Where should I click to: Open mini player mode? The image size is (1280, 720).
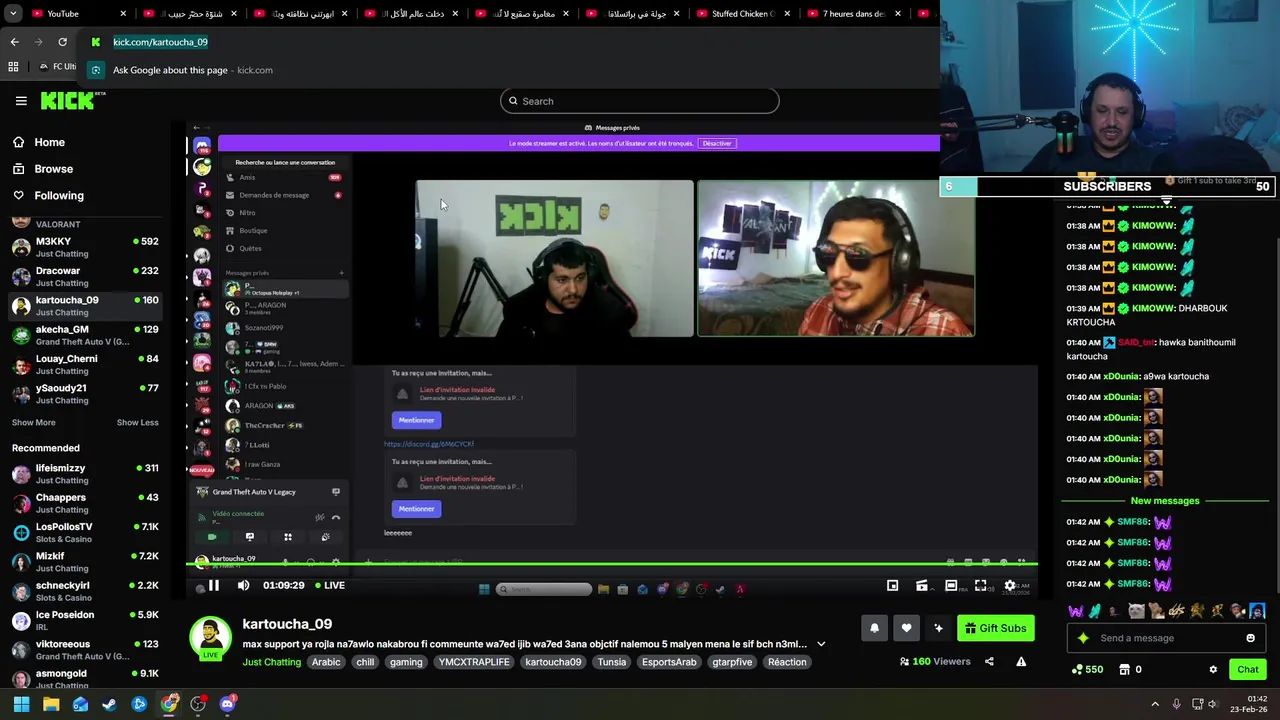point(892,586)
